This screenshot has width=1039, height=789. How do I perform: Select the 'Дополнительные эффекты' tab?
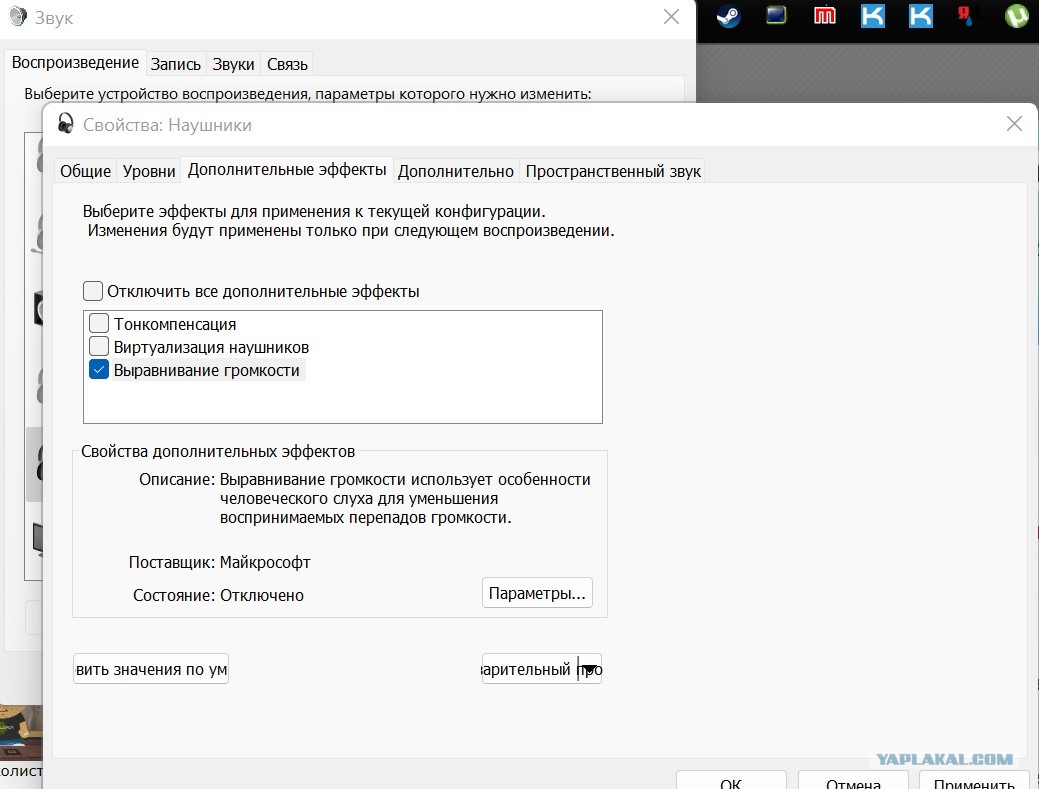pos(287,170)
